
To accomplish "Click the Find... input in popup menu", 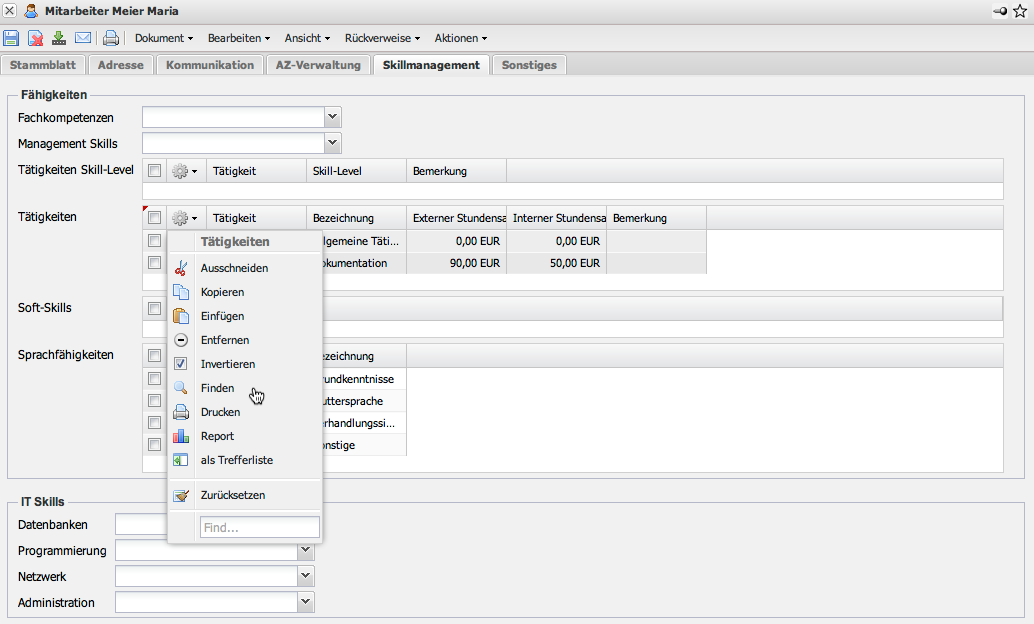I will (259, 527).
